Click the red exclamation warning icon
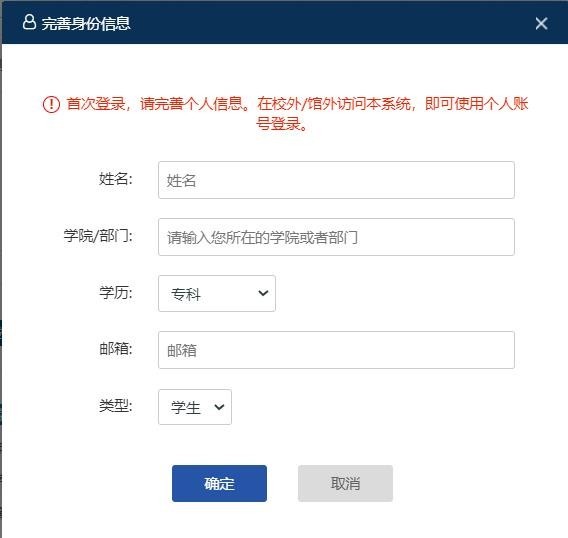Image resolution: width=568 pixels, height=538 pixels. [51, 104]
